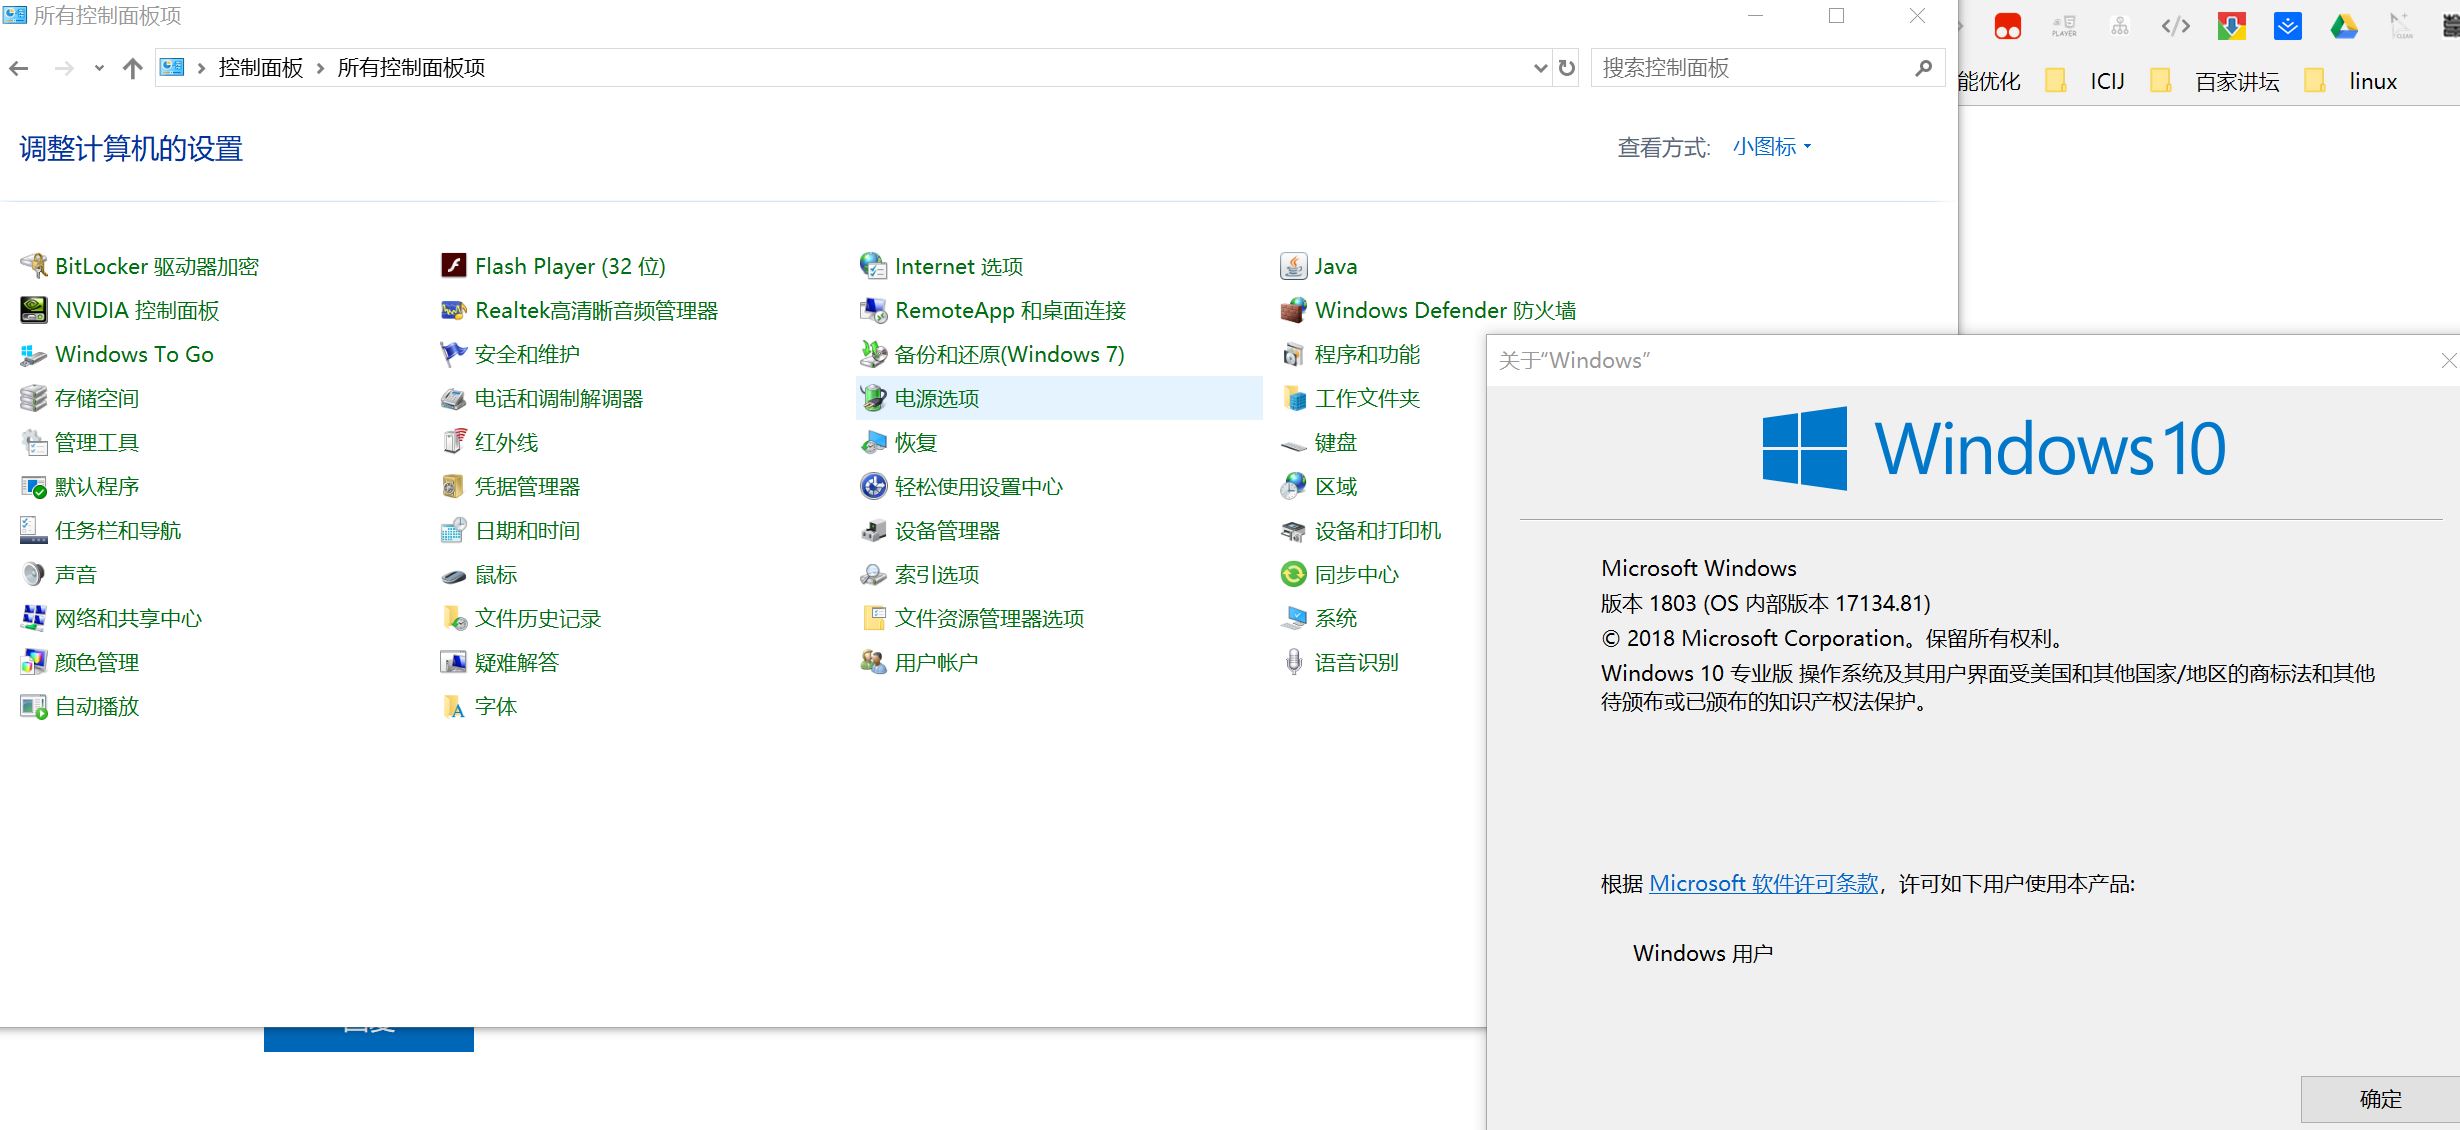Click the Java control panel icon
The width and height of the screenshot is (2460, 1130).
[x=1293, y=266]
